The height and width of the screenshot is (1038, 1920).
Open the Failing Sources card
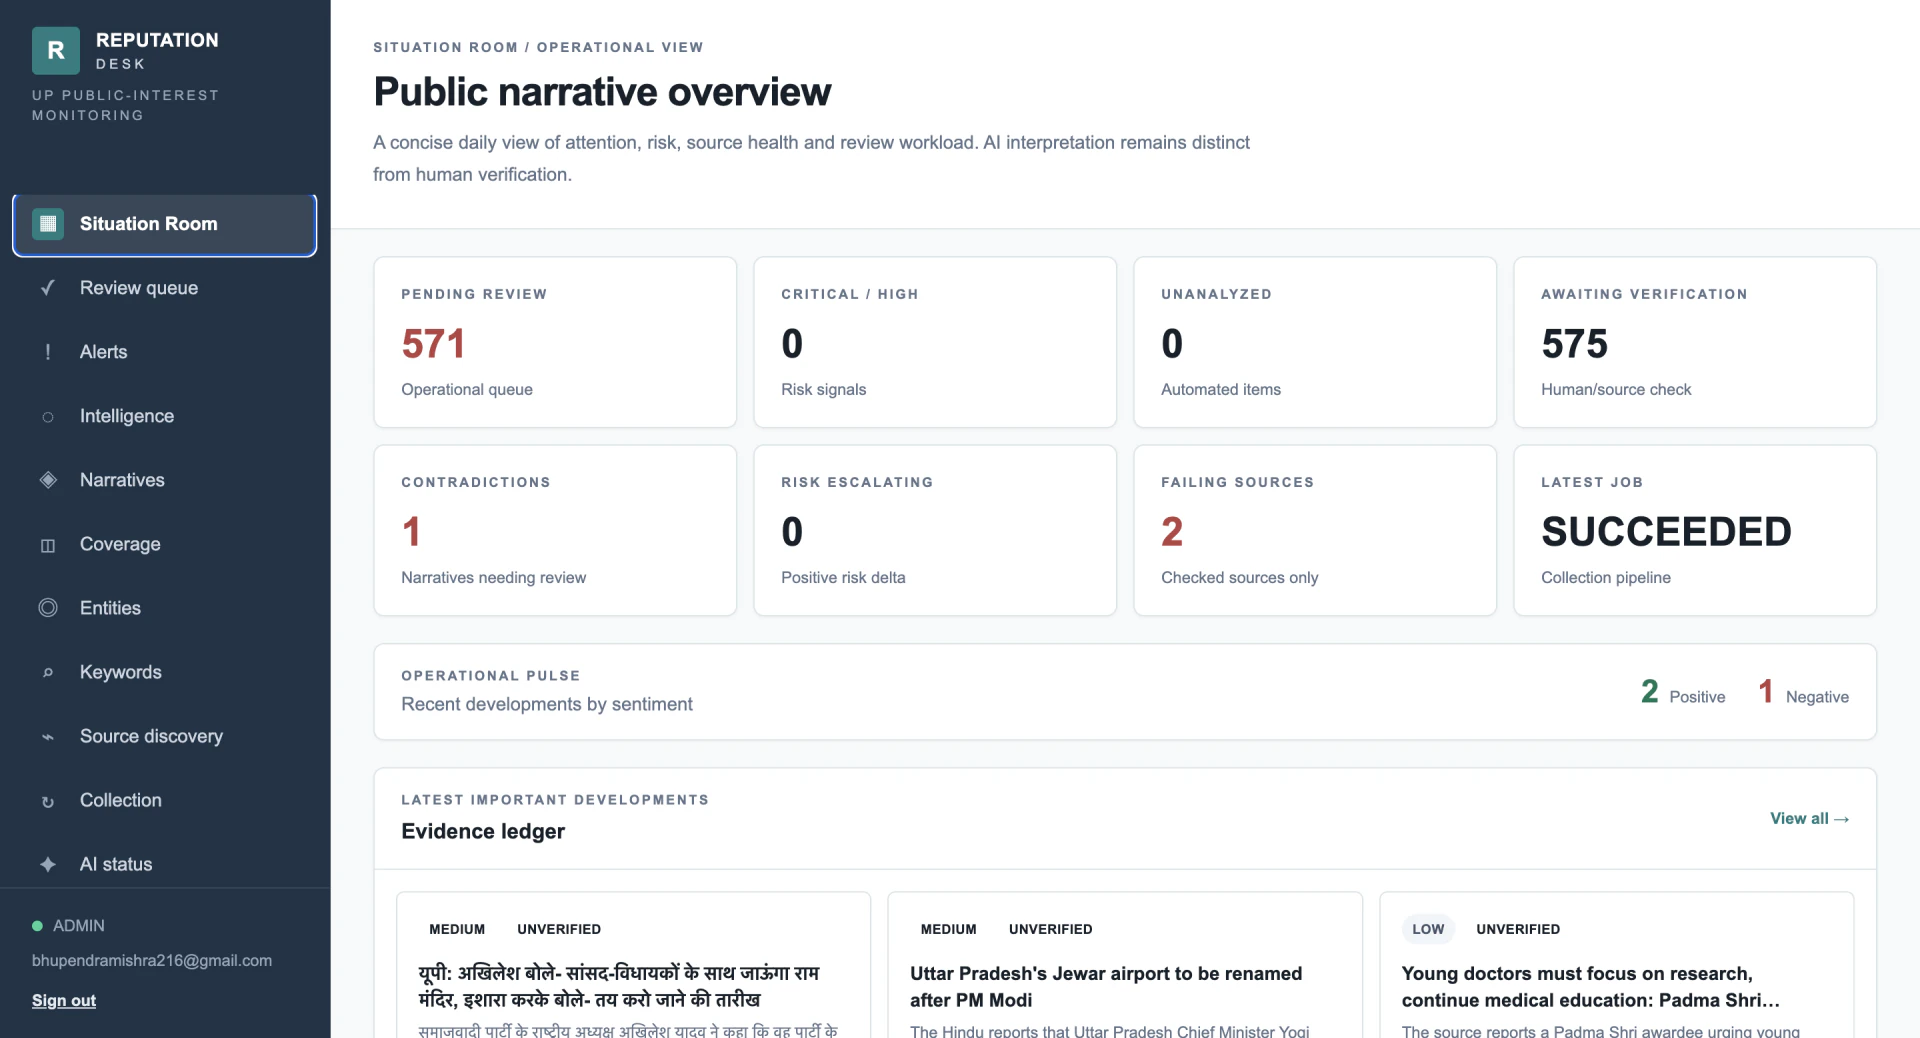(1315, 530)
